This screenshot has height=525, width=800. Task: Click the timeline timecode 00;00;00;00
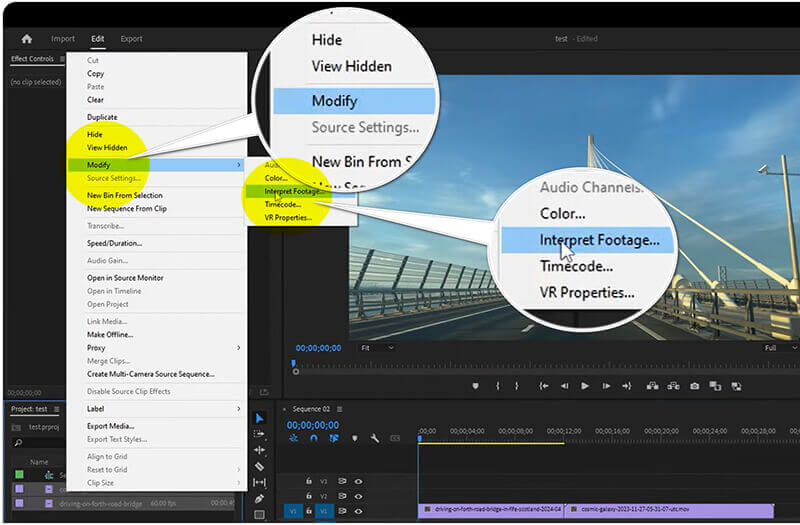pos(313,425)
